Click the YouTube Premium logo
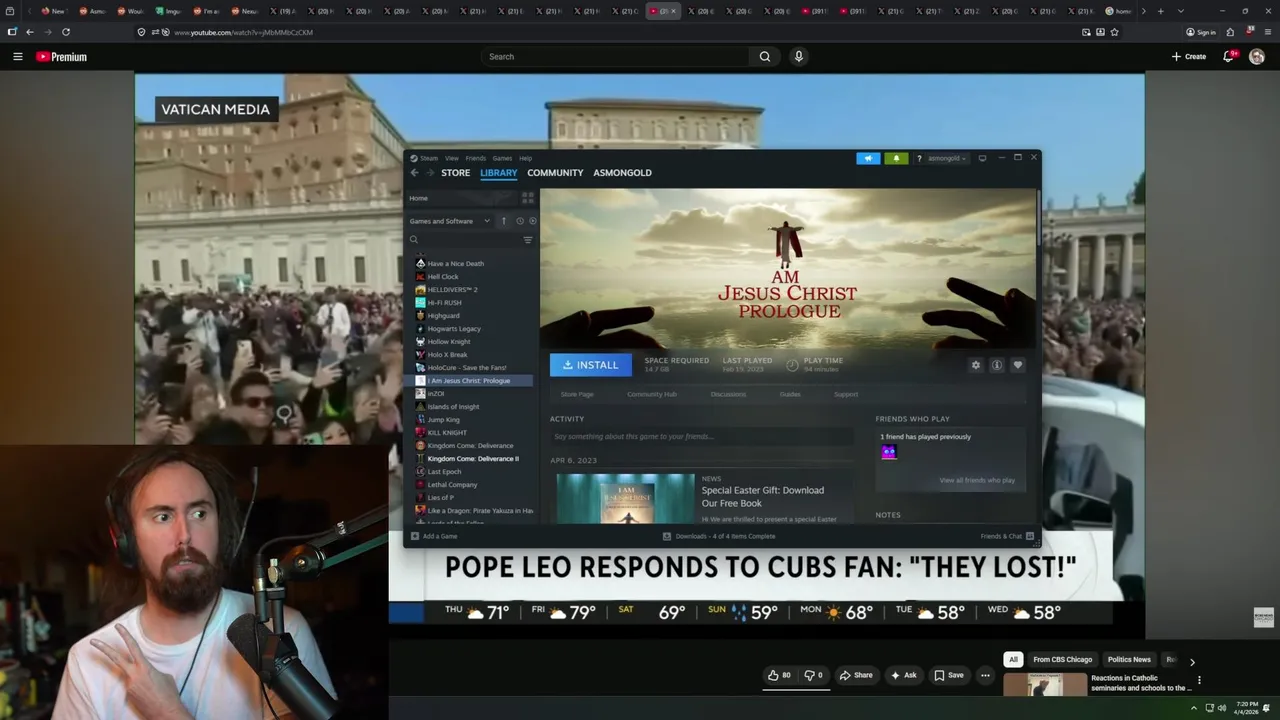The image size is (1280, 720). pos(62,57)
